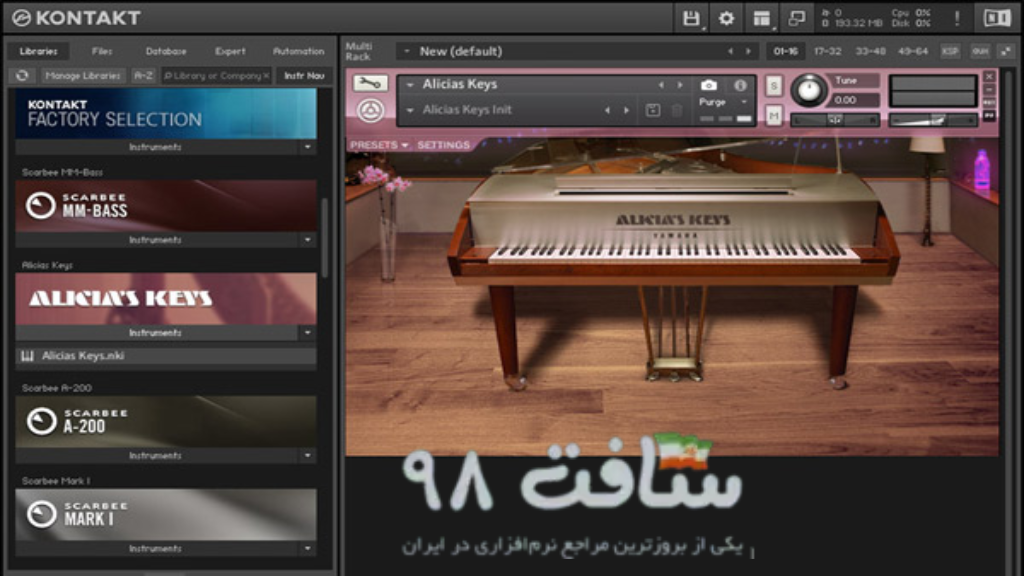Select previous instrument for Alicias Keys
The image size is (1024, 576).
[x=661, y=85]
